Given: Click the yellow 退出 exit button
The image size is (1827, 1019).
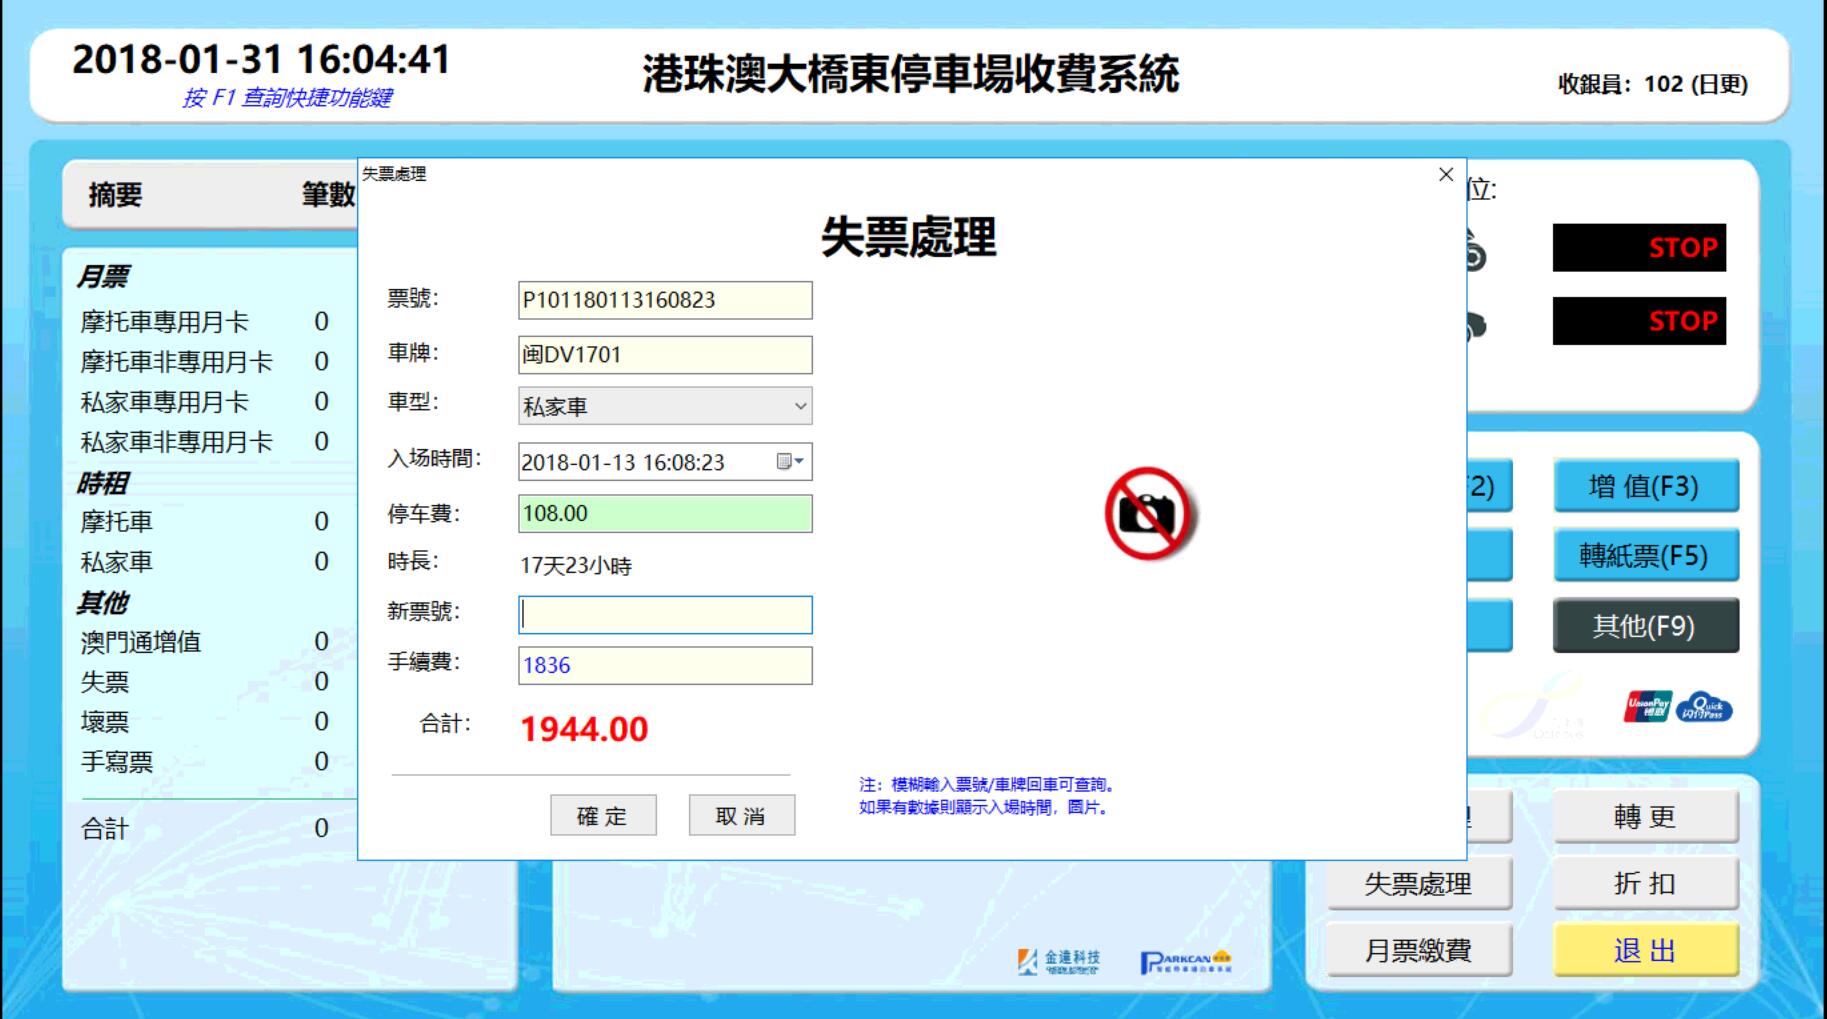Looking at the screenshot, I should 1645,950.
